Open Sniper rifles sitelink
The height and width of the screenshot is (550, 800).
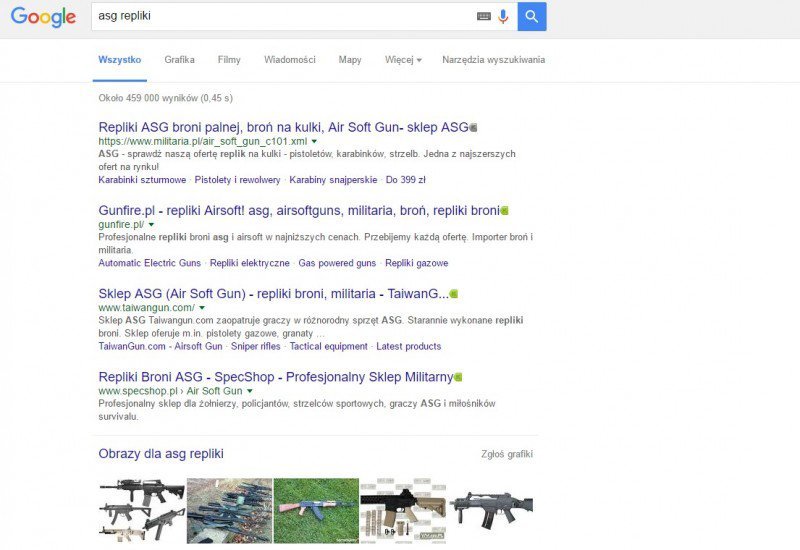(256, 346)
